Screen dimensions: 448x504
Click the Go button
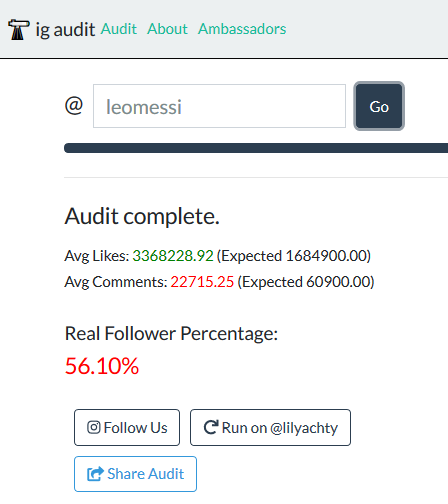[x=379, y=106]
